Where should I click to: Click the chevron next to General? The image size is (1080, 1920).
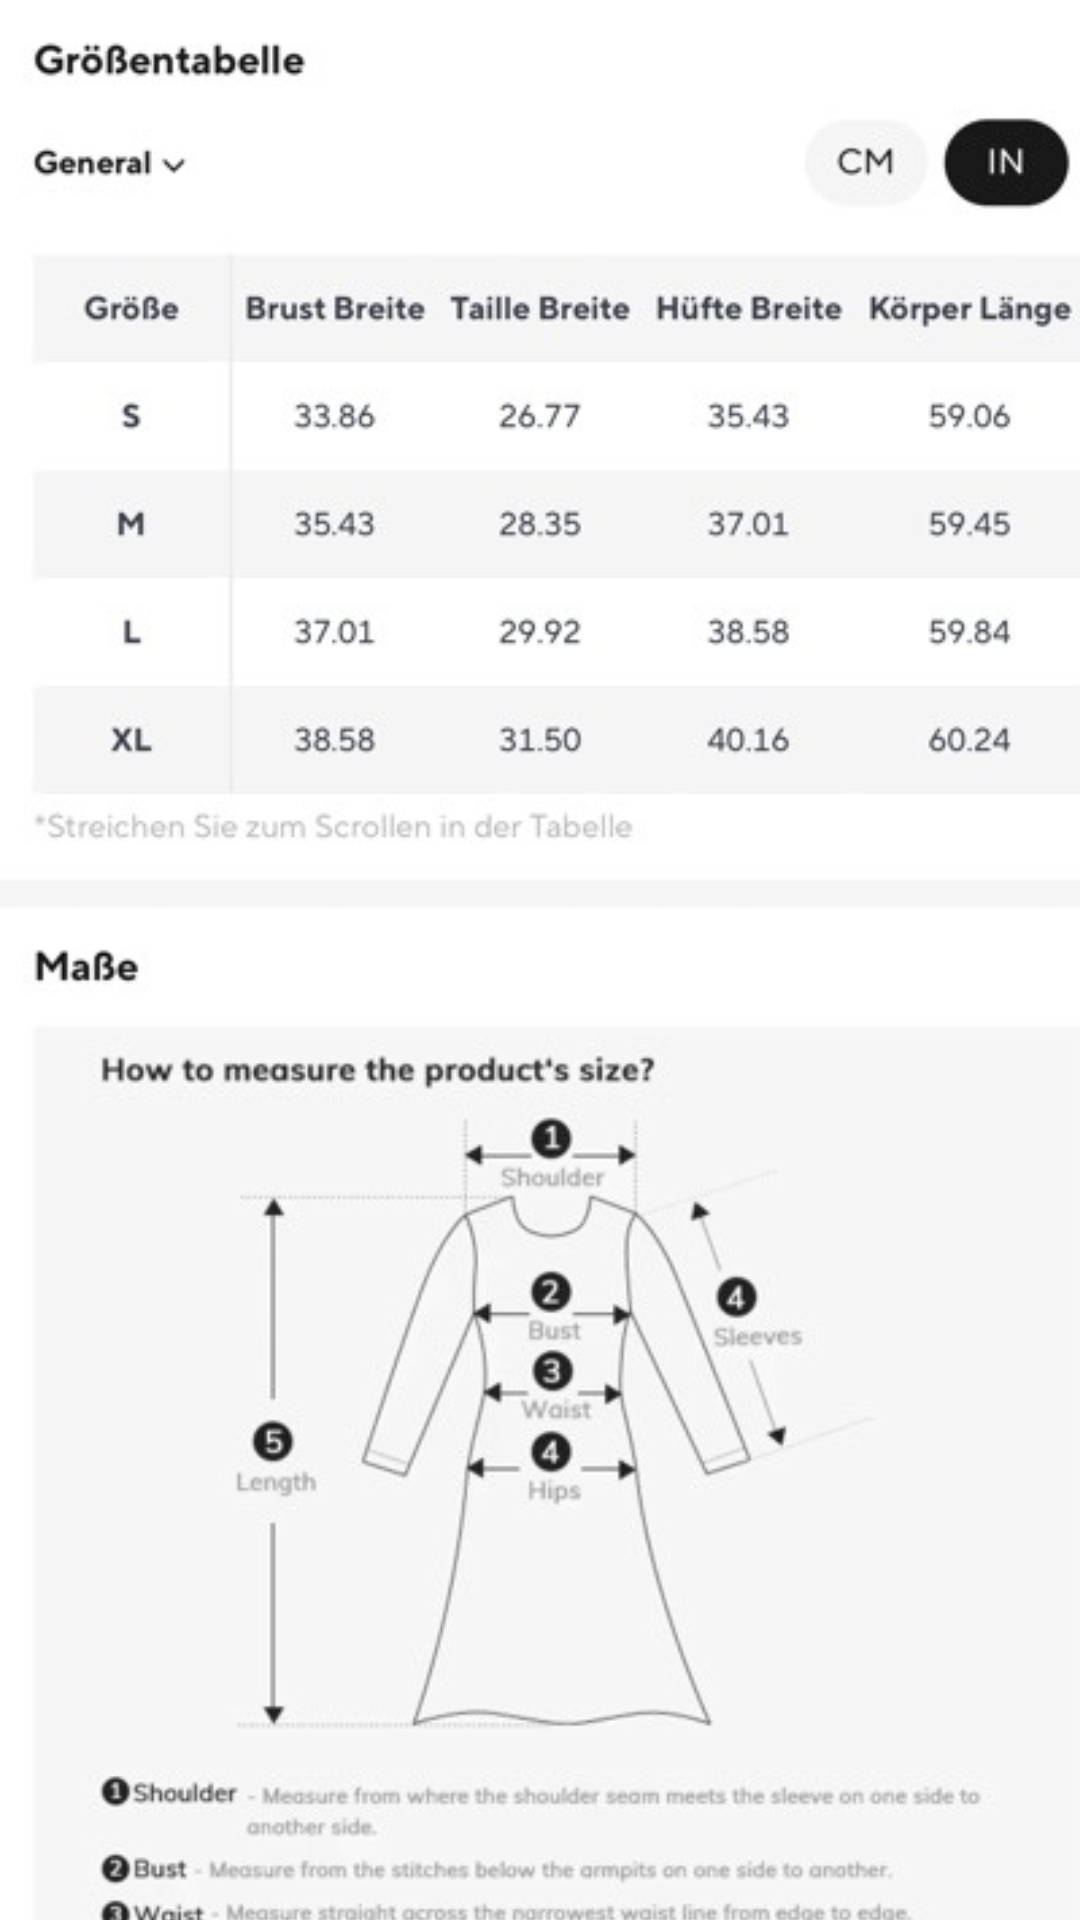(174, 165)
